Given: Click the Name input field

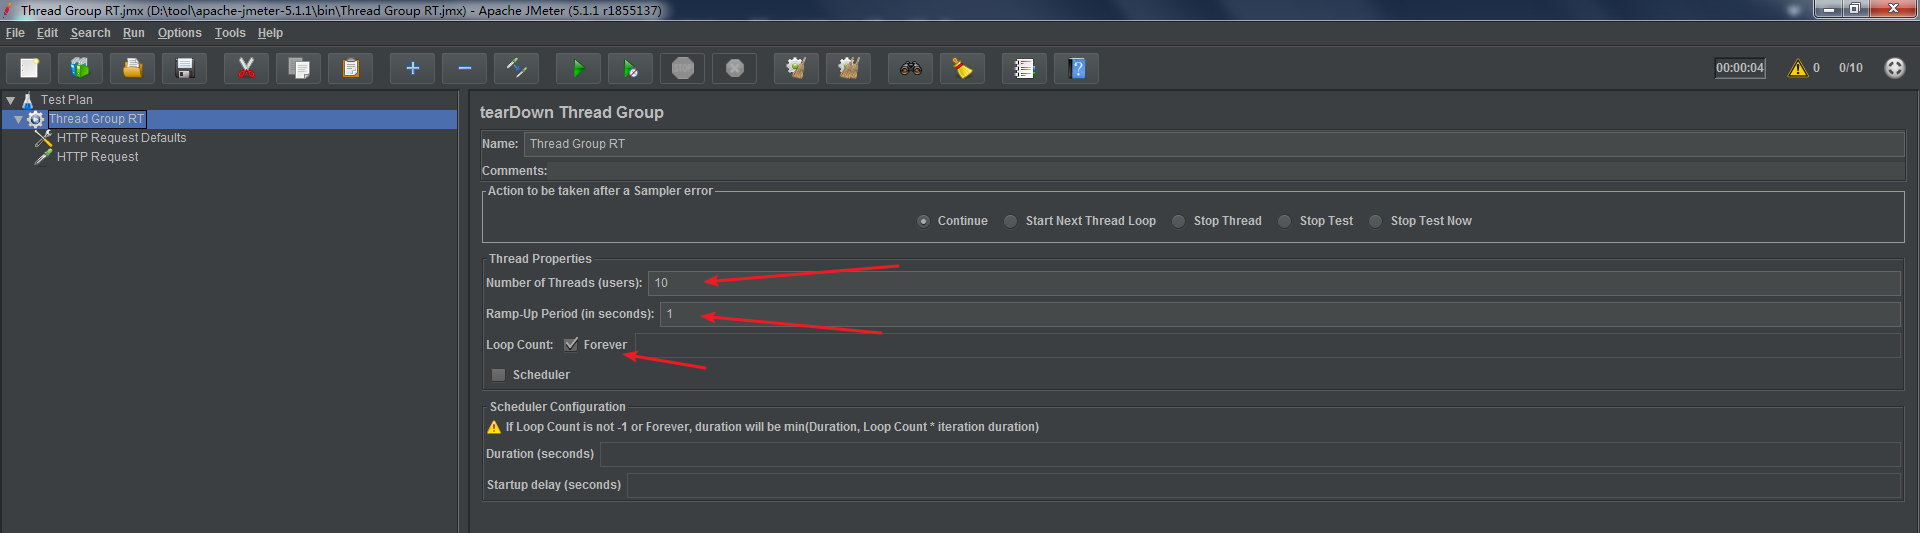Looking at the screenshot, I should (x=1214, y=144).
